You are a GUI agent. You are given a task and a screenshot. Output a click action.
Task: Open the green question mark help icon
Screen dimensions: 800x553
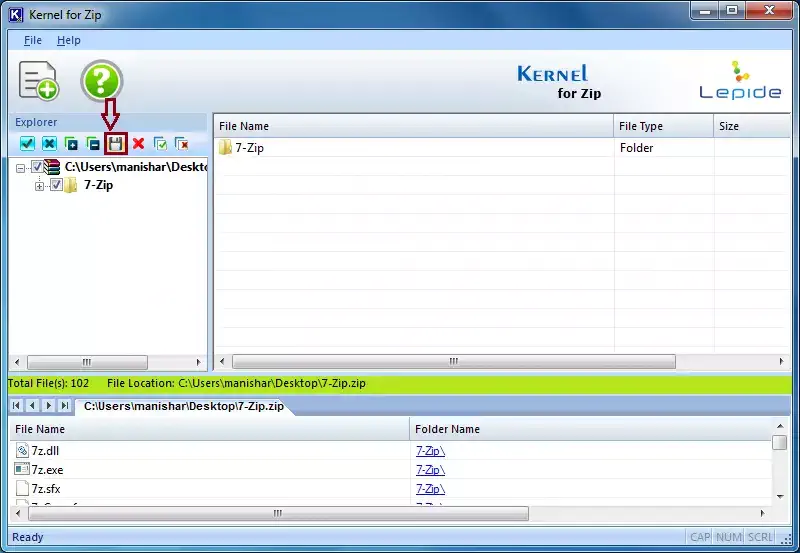click(102, 81)
